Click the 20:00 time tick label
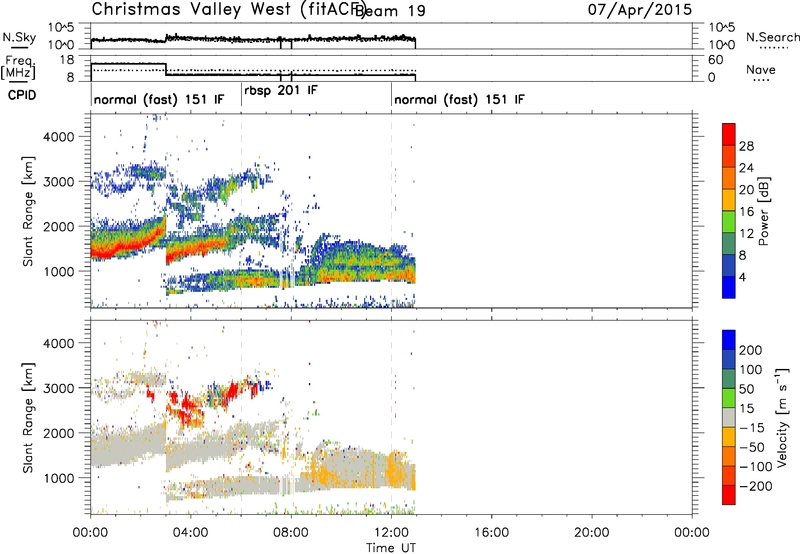Image resolution: width=800 pixels, height=554 pixels. 591,533
